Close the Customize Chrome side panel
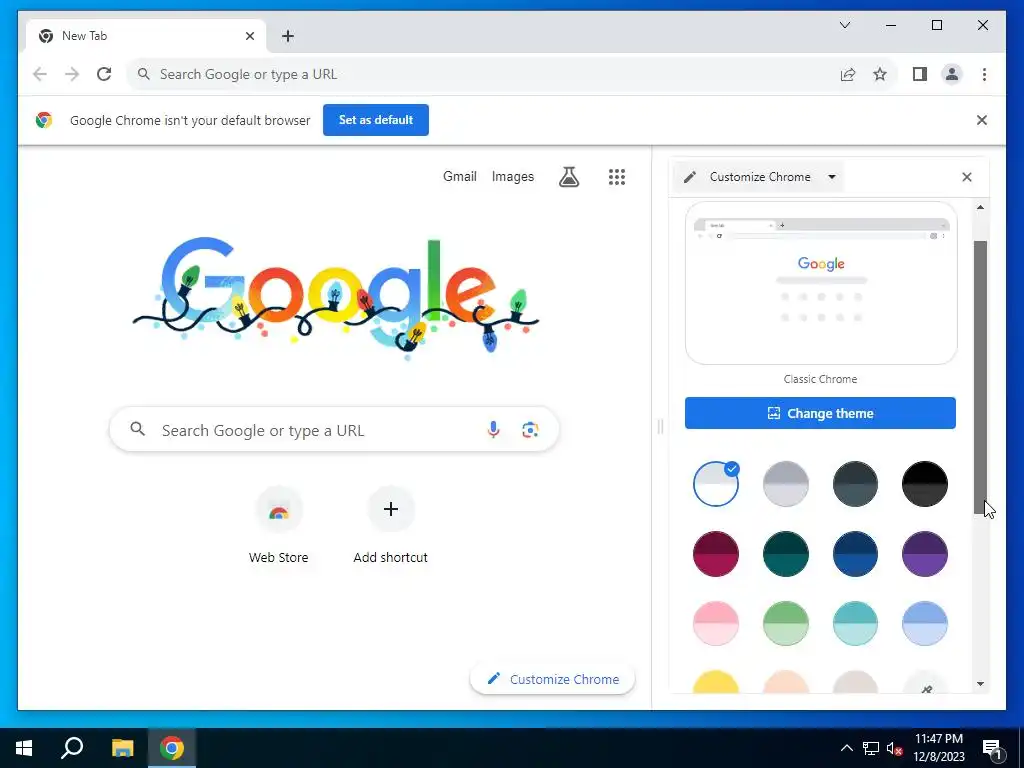1024x768 pixels. click(967, 177)
